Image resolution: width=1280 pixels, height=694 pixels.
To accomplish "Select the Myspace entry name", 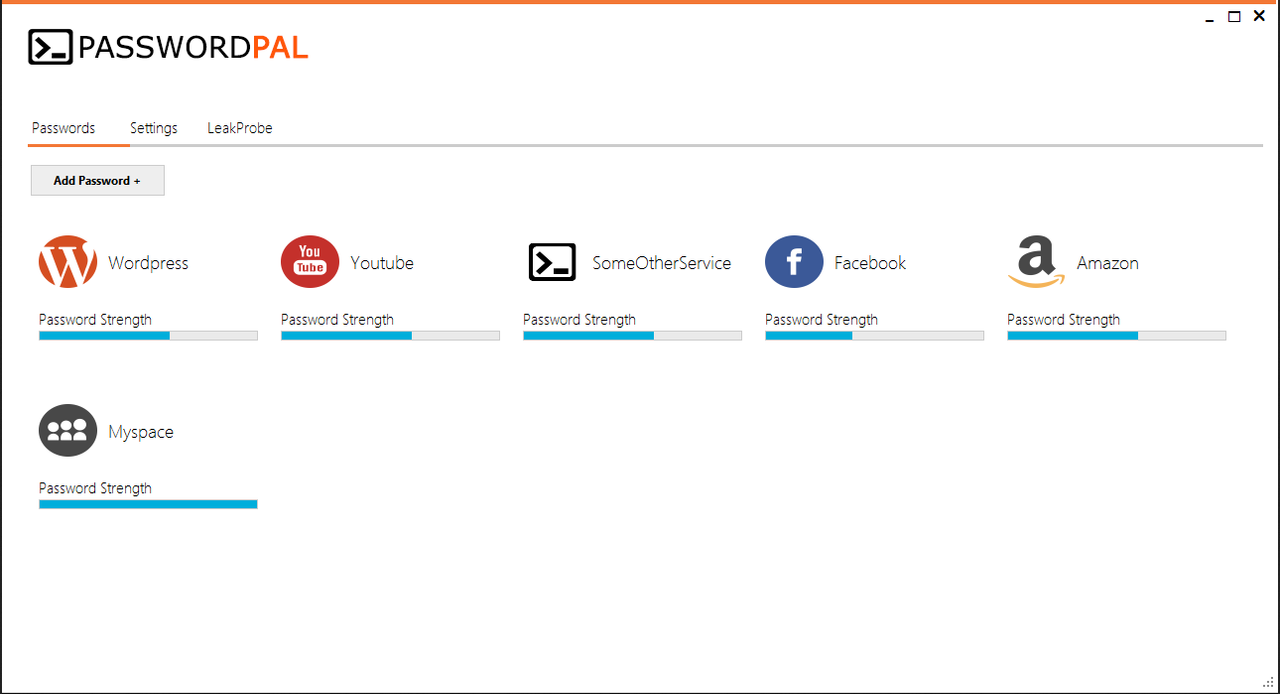I will 141,432.
